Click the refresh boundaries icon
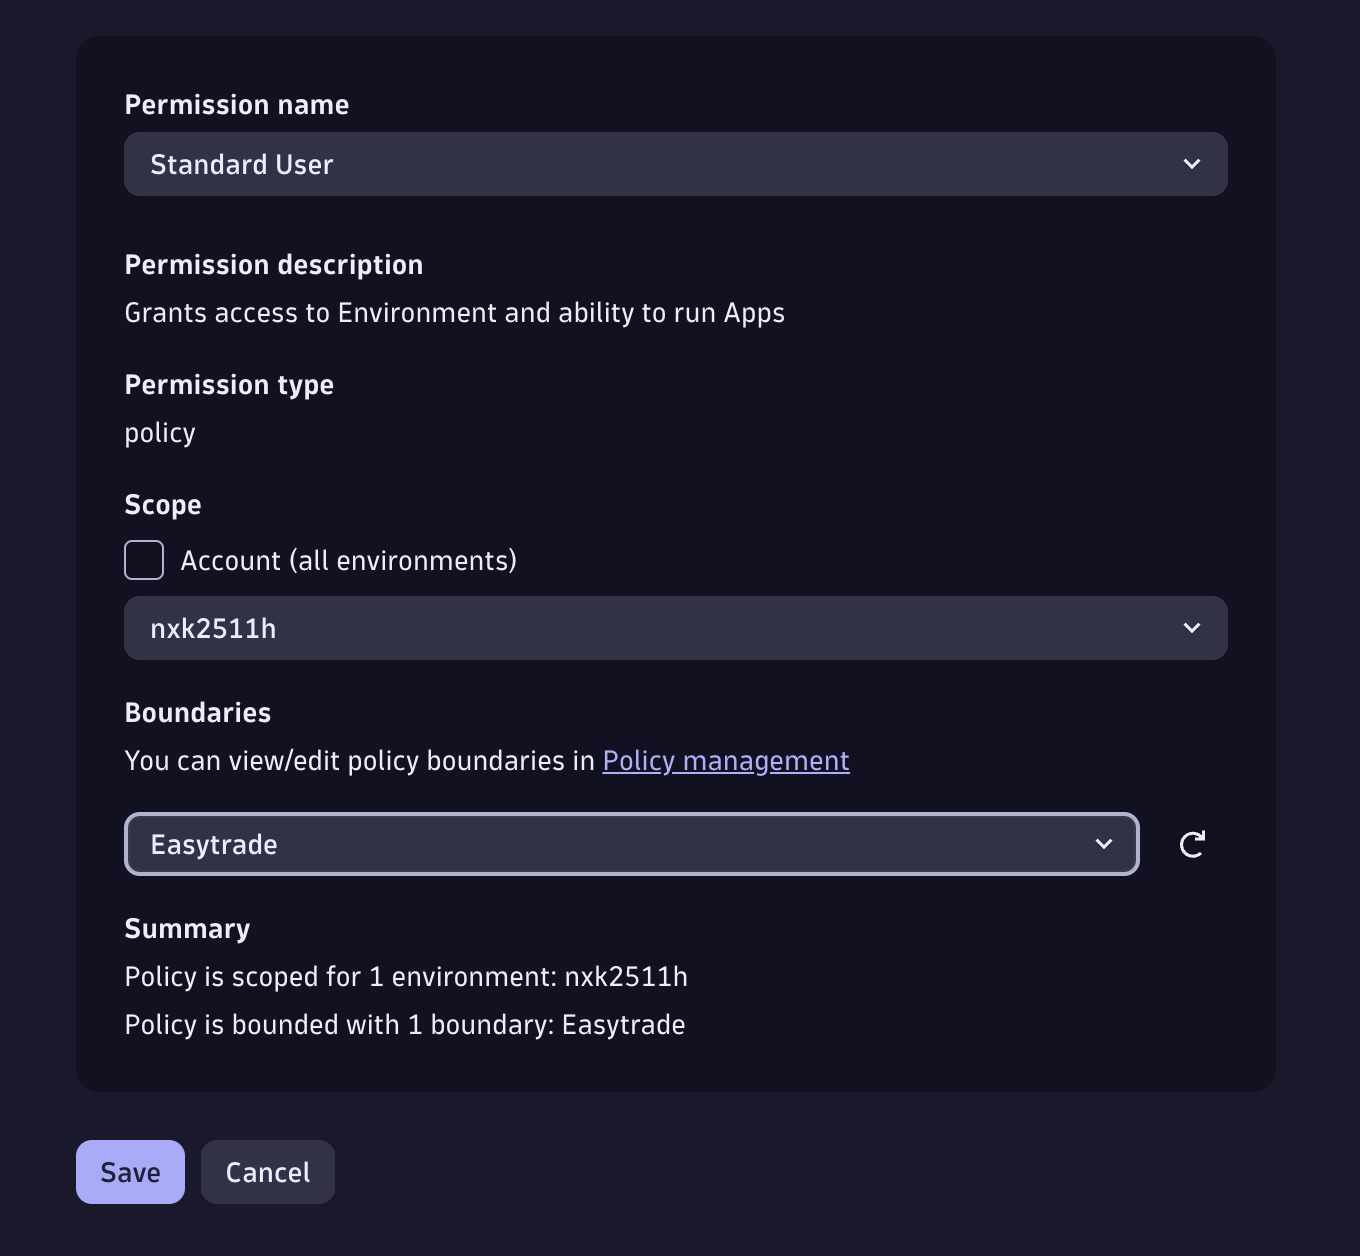The height and width of the screenshot is (1256, 1360). point(1192,844)
